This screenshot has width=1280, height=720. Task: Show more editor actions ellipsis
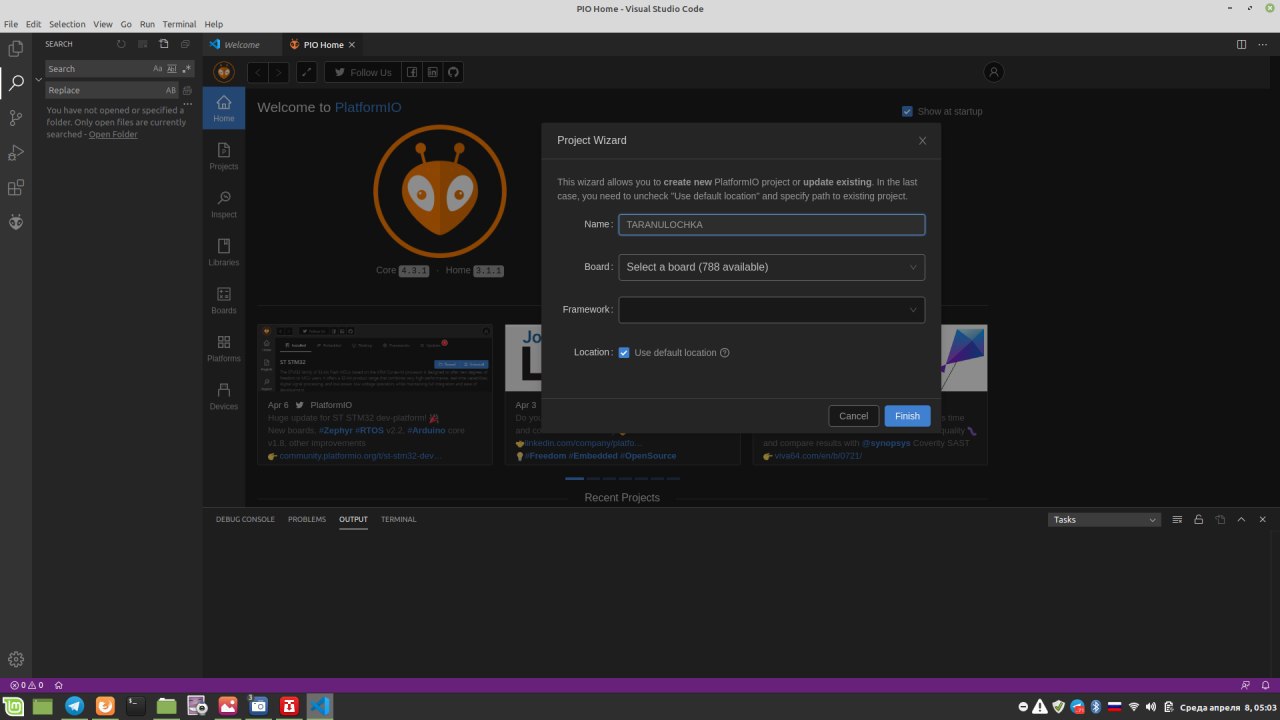(1262, 44)
